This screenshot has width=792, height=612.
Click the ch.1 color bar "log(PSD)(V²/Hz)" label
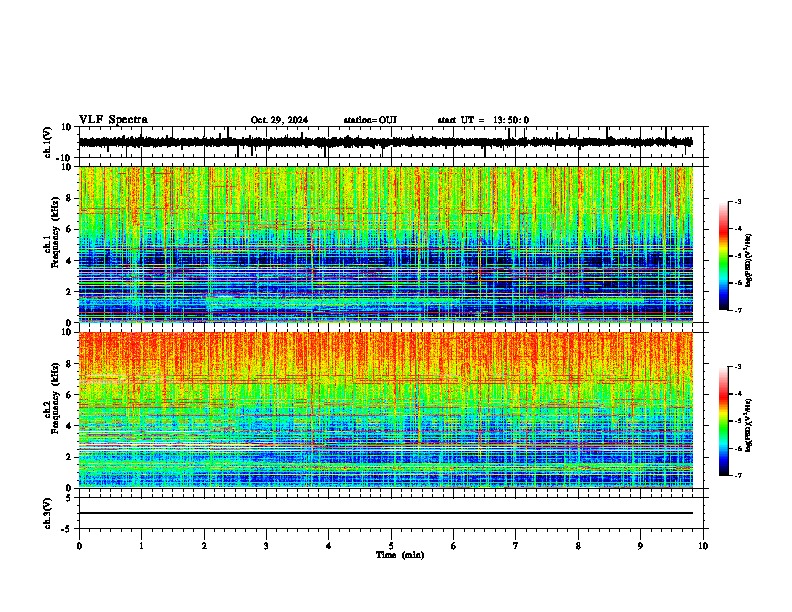click(749, 260)
